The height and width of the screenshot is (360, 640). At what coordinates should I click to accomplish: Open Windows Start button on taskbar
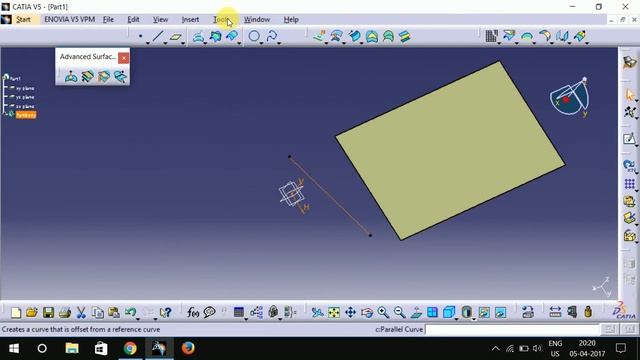(x=13, y=348)
